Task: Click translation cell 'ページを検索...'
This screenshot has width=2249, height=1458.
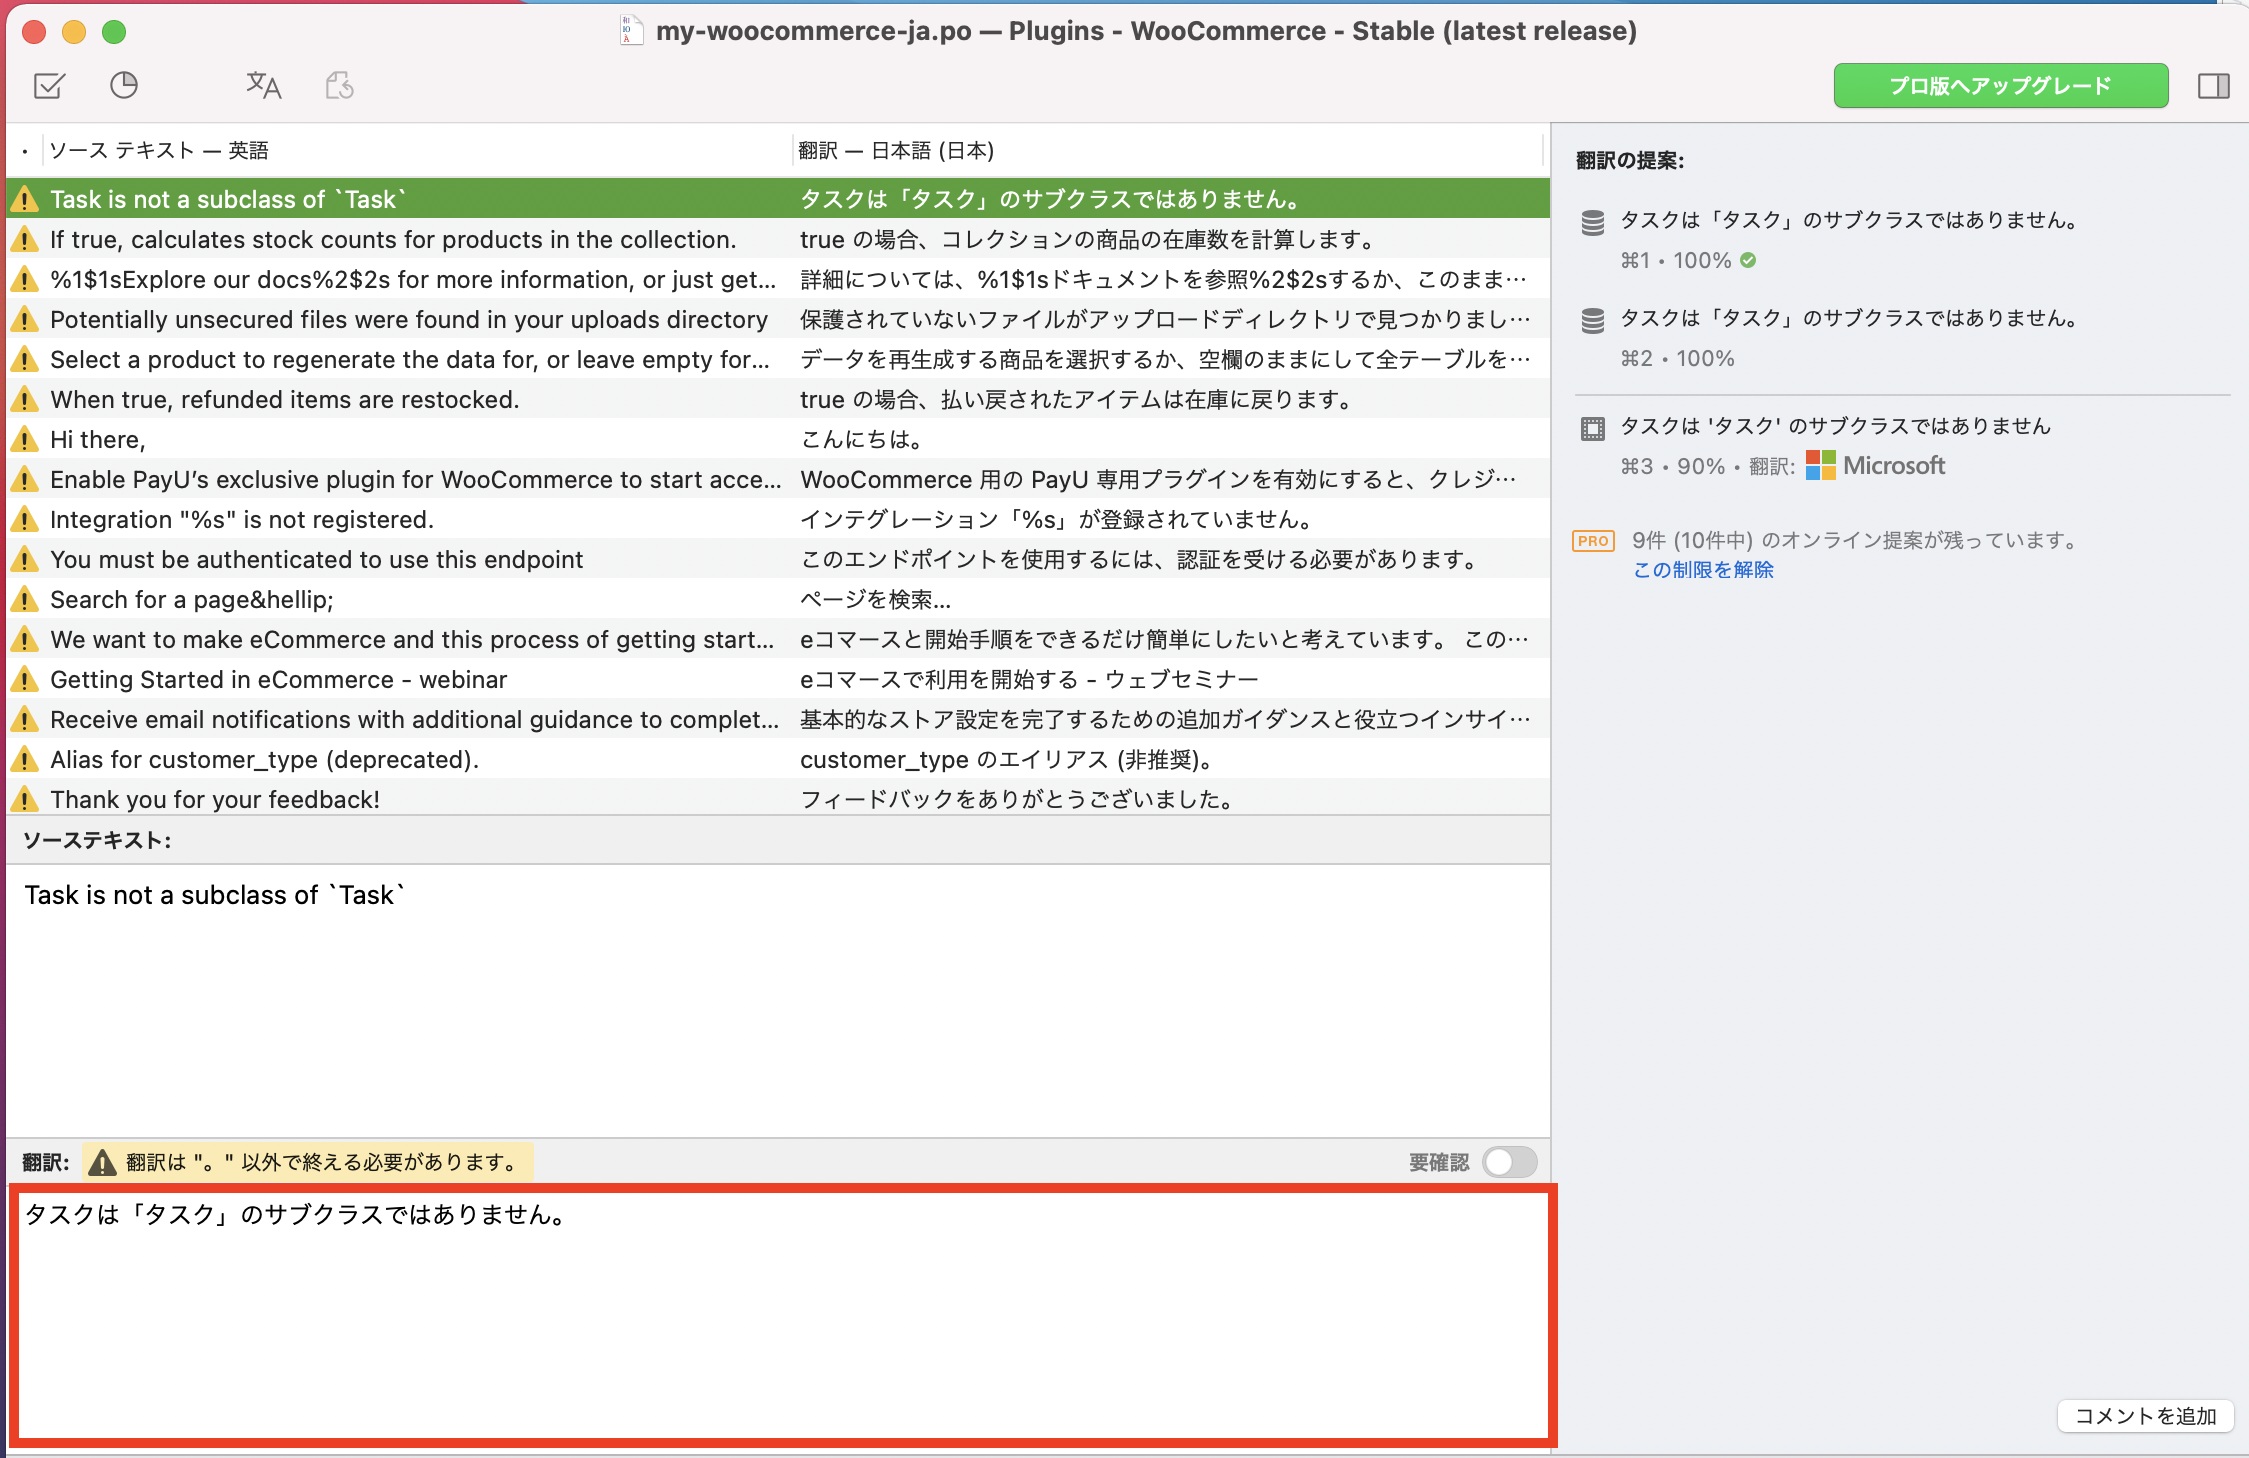Action: (876, 599)
